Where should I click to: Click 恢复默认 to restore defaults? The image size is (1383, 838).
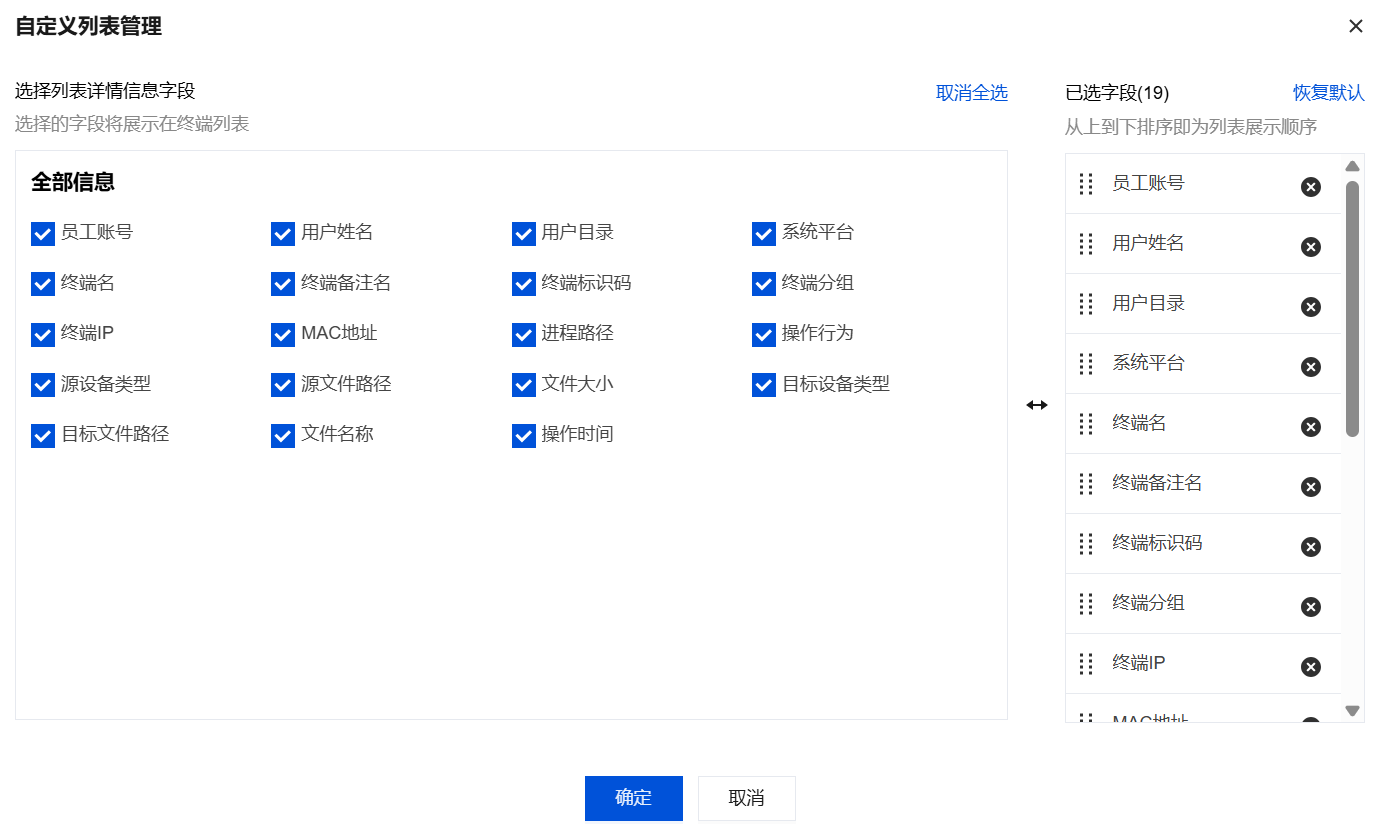pyautogui.click(x=1328, y=93)
